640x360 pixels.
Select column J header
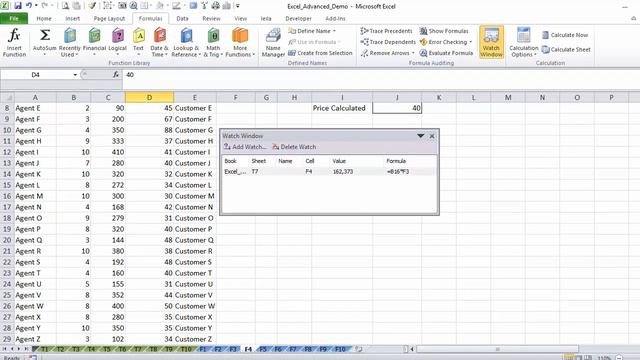click(397, 98)
